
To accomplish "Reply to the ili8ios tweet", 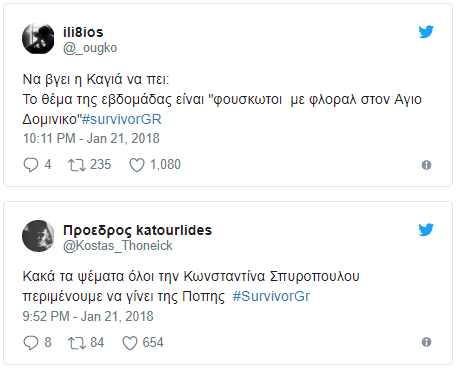I will click(x=31, y=165).
